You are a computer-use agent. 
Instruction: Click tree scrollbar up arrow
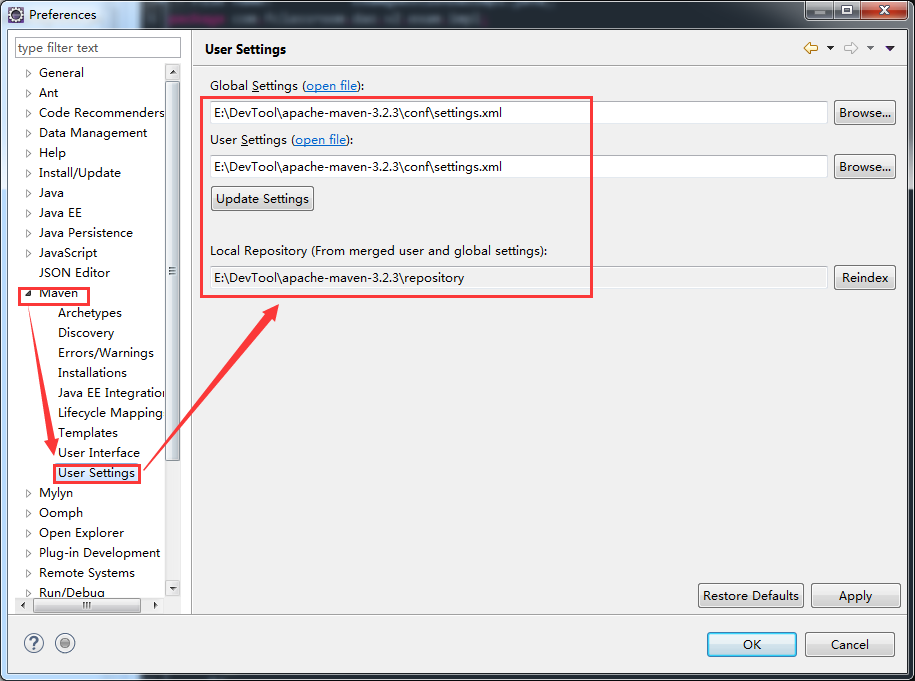pyautogui.click(x=173, y=72)
